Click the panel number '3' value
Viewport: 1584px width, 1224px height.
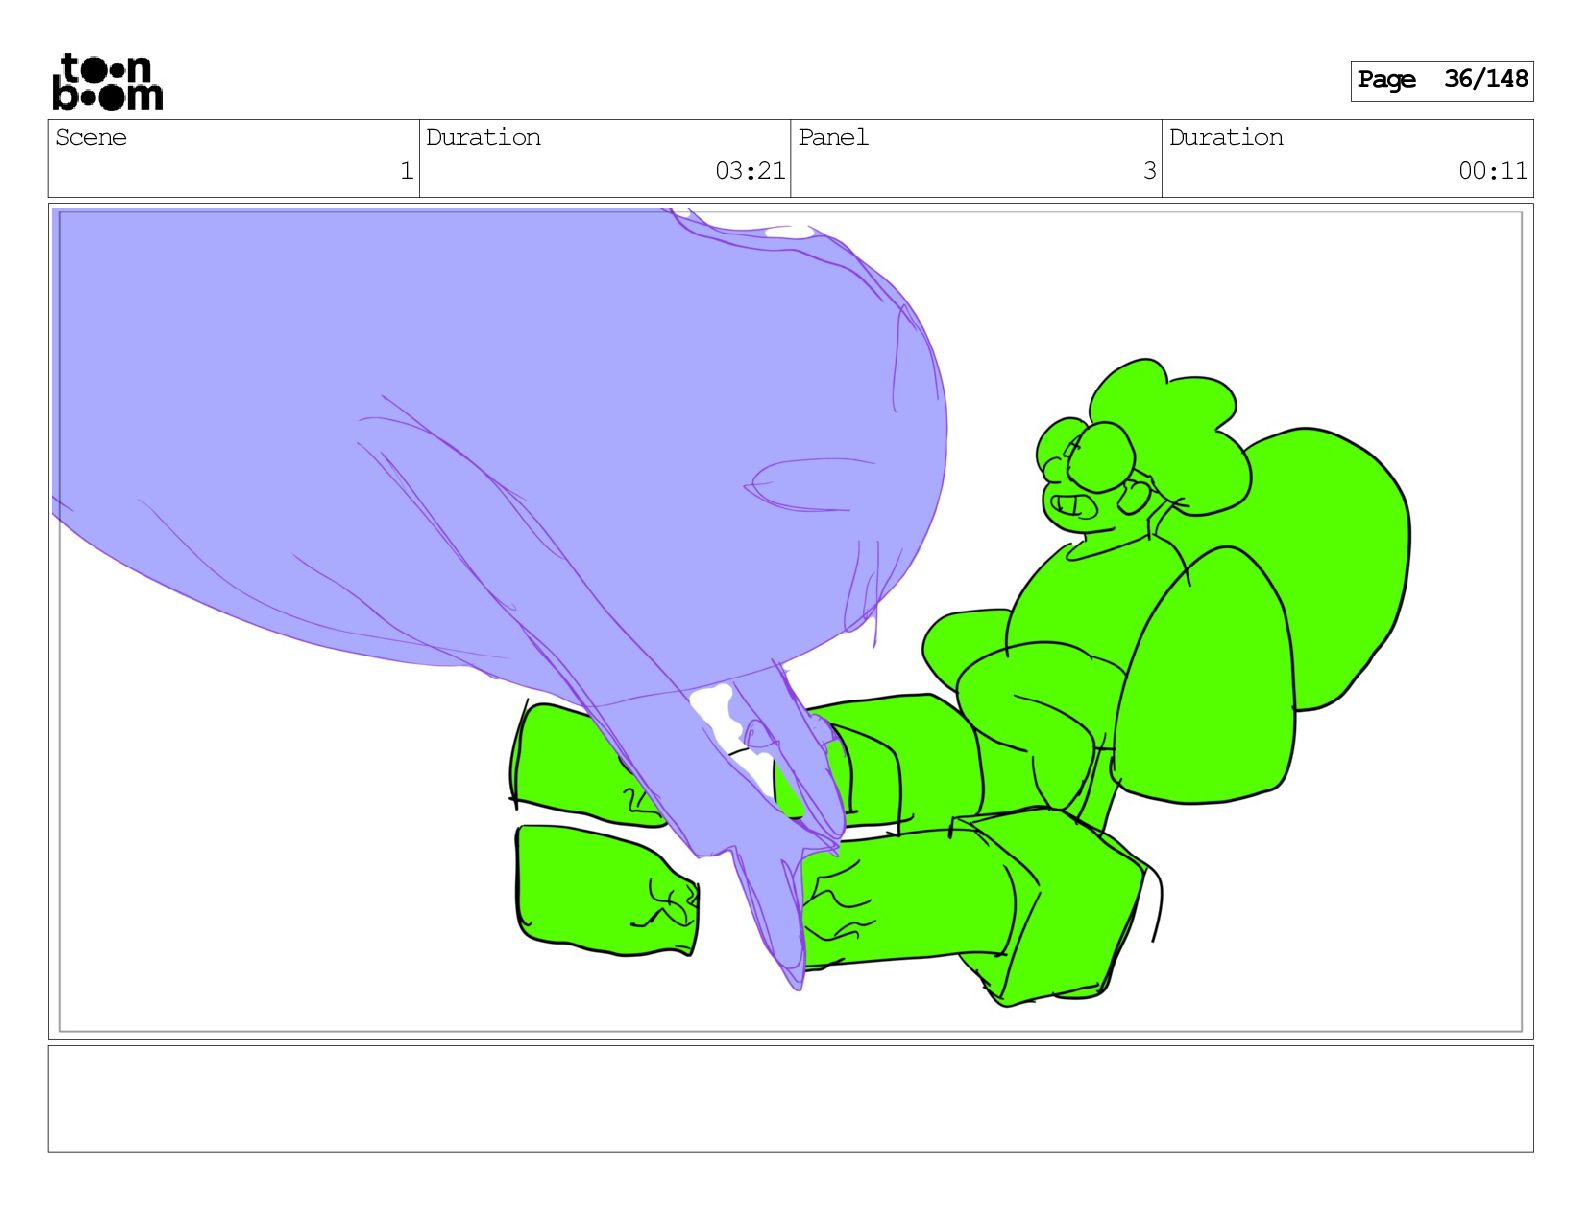point(1149,171)
